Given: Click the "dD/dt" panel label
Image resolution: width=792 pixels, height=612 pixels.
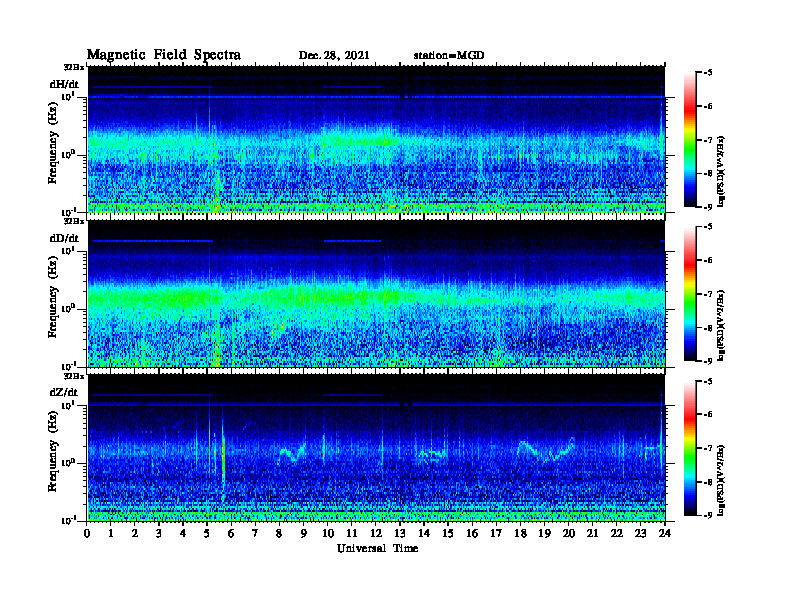Looking at the screenshot, I should (64, 238).
